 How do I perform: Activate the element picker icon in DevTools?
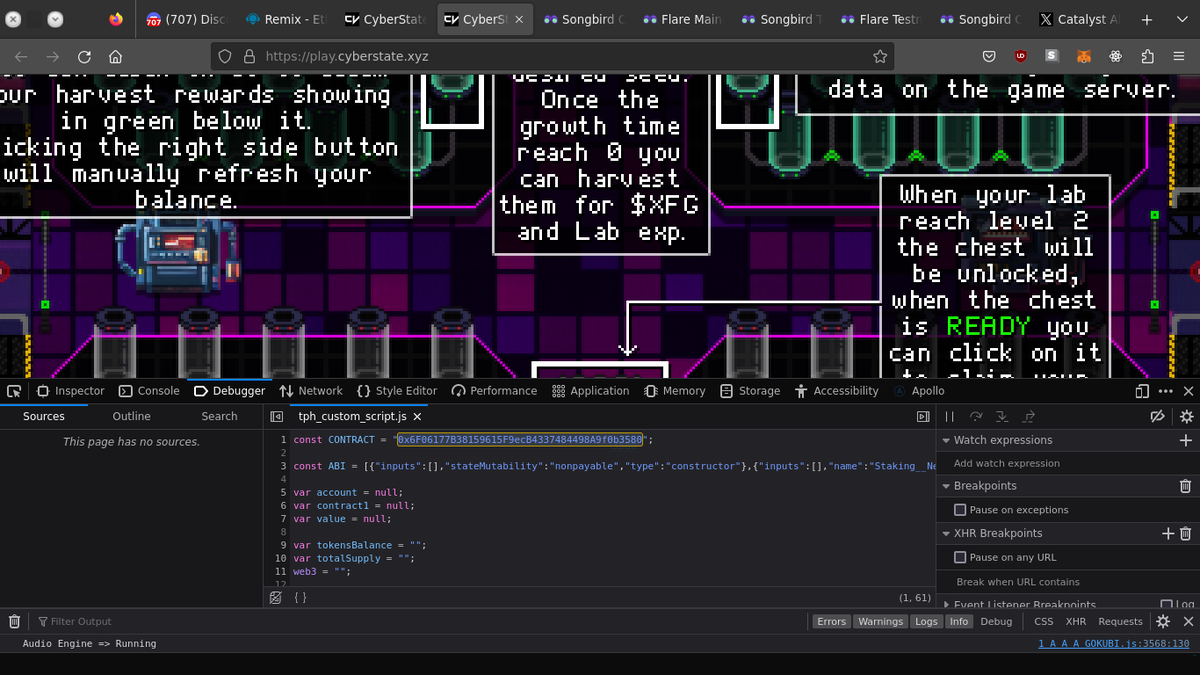(14, 391)
